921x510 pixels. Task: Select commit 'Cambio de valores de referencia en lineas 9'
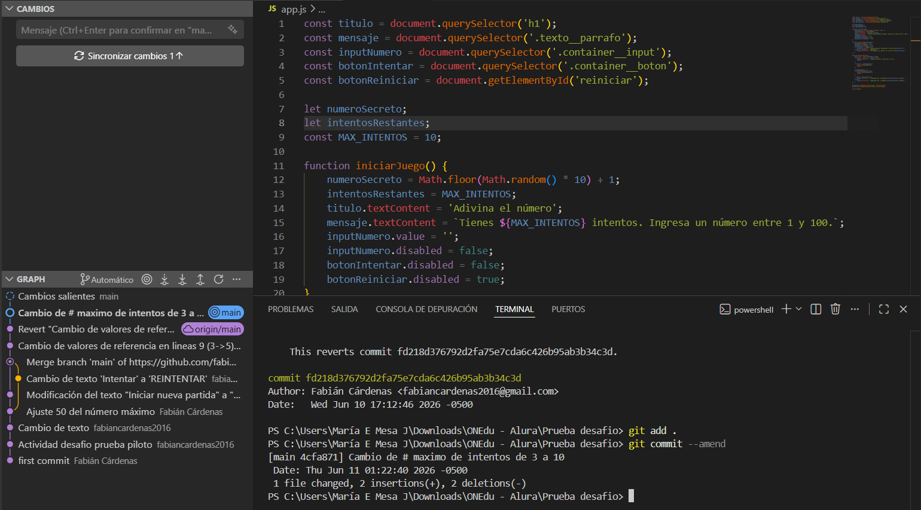[x=126, y=346]
